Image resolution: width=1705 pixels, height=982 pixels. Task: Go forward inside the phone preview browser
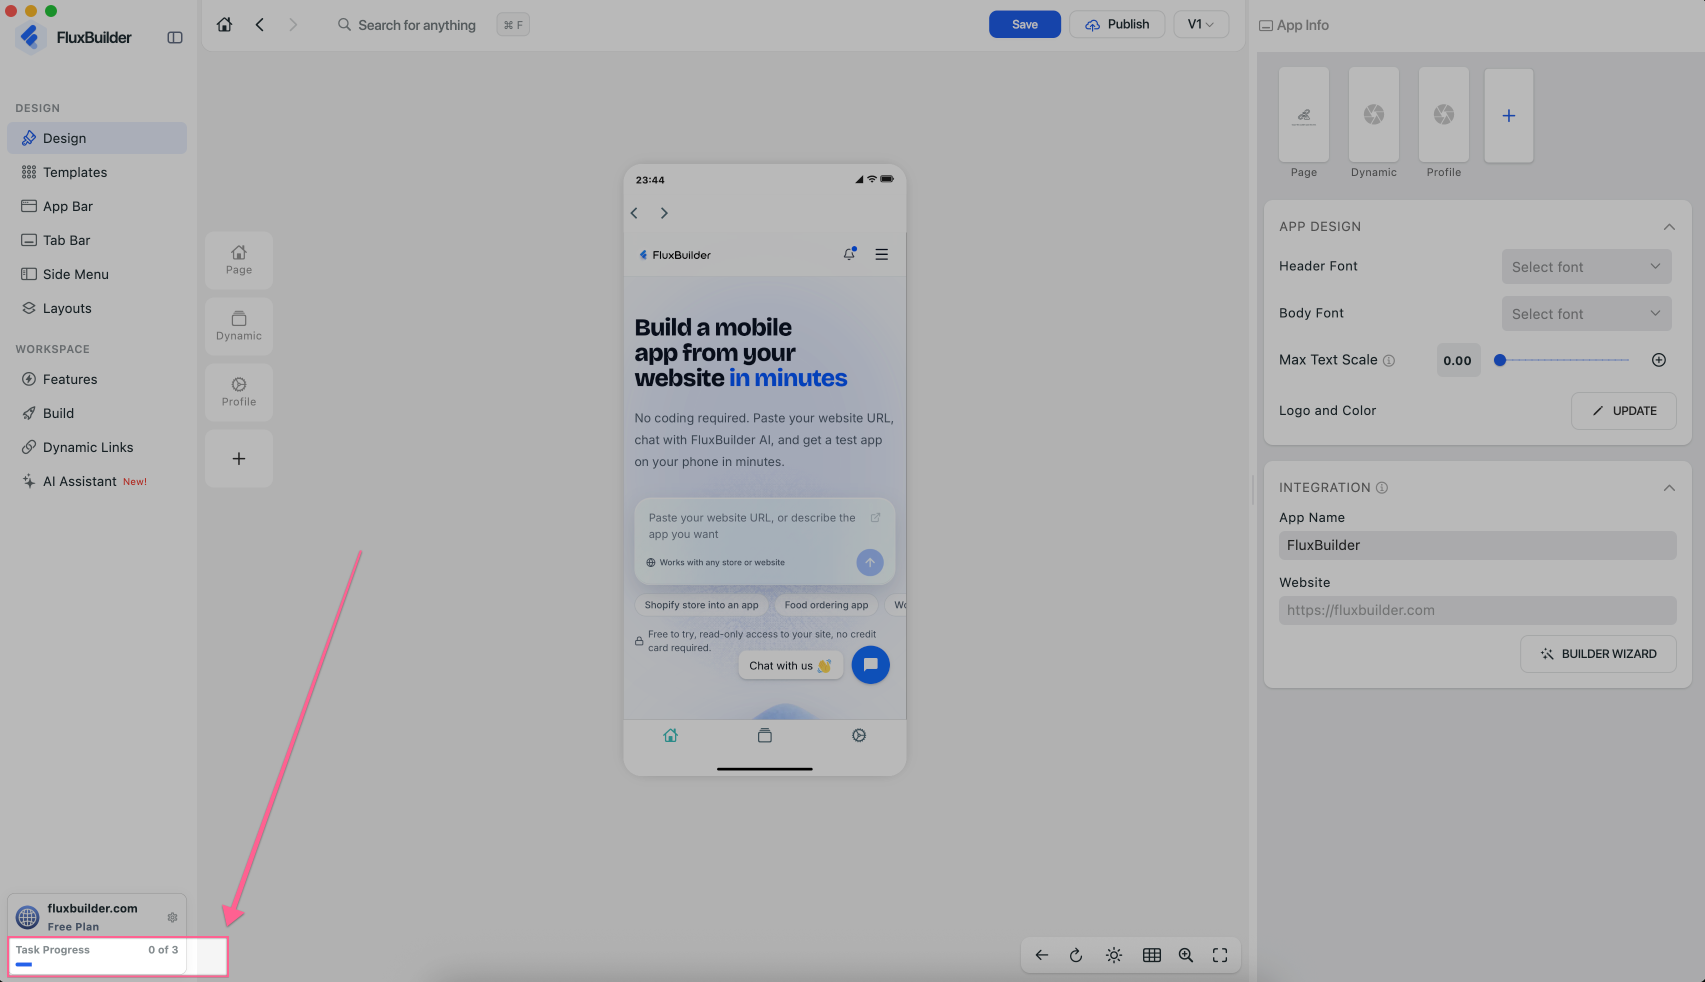pos(664,213)
